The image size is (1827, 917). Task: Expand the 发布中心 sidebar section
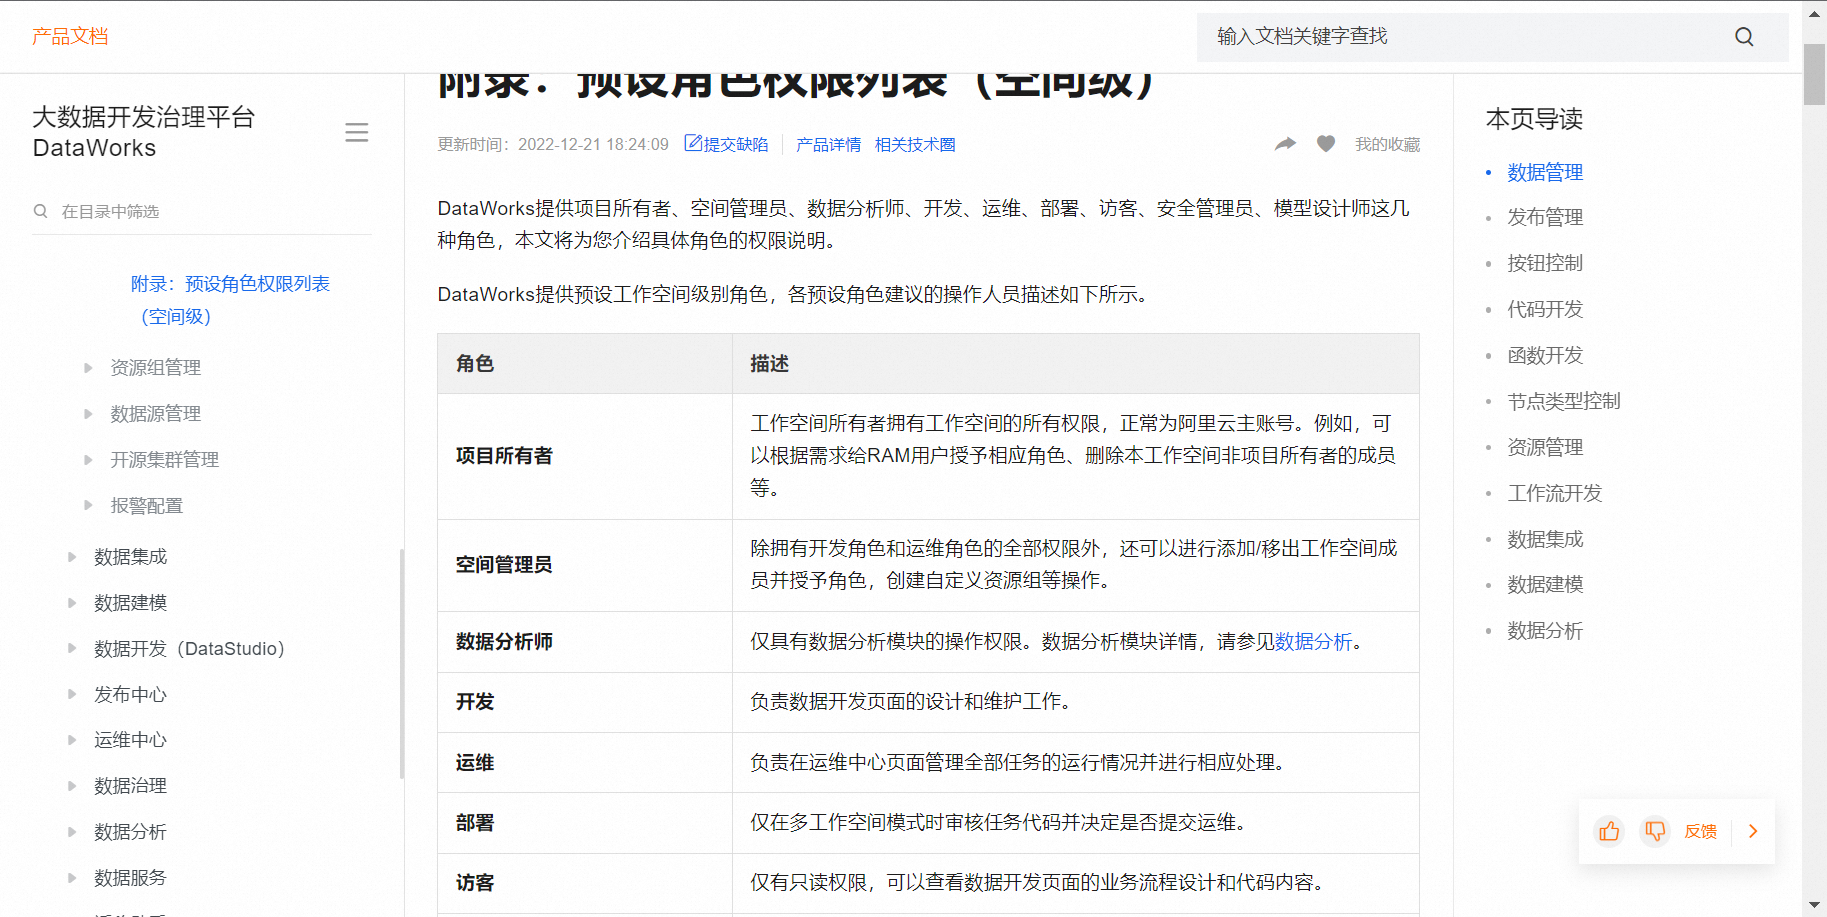click(72, 695)
